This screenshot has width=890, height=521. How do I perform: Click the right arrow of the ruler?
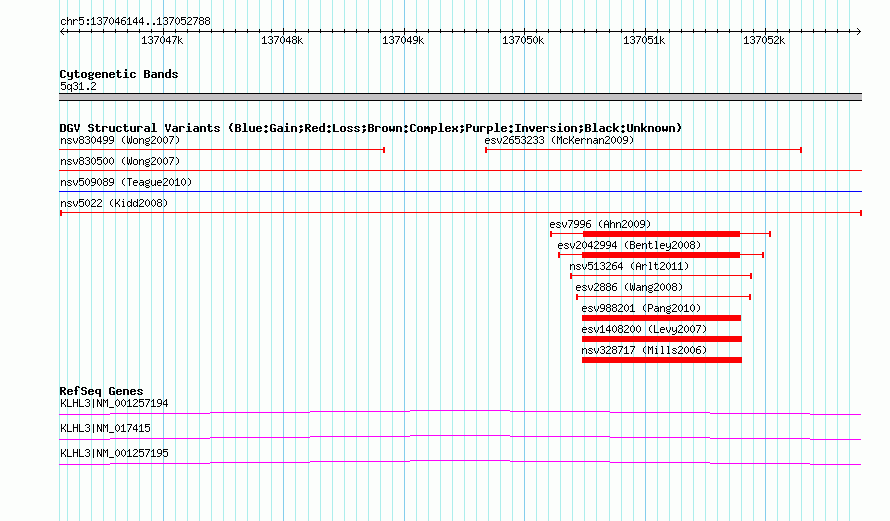858,31
